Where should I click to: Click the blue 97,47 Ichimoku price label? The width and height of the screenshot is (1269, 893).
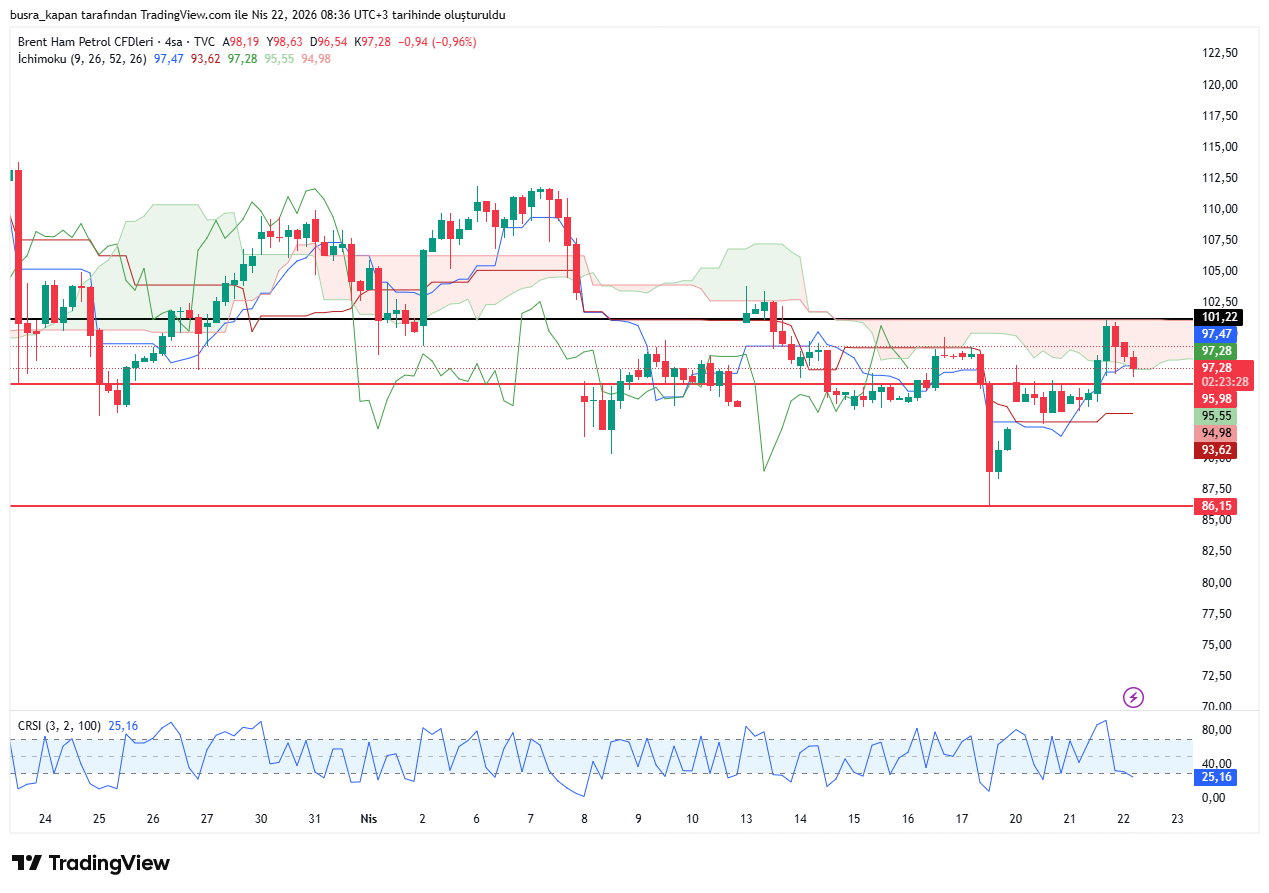(1215, 334)
